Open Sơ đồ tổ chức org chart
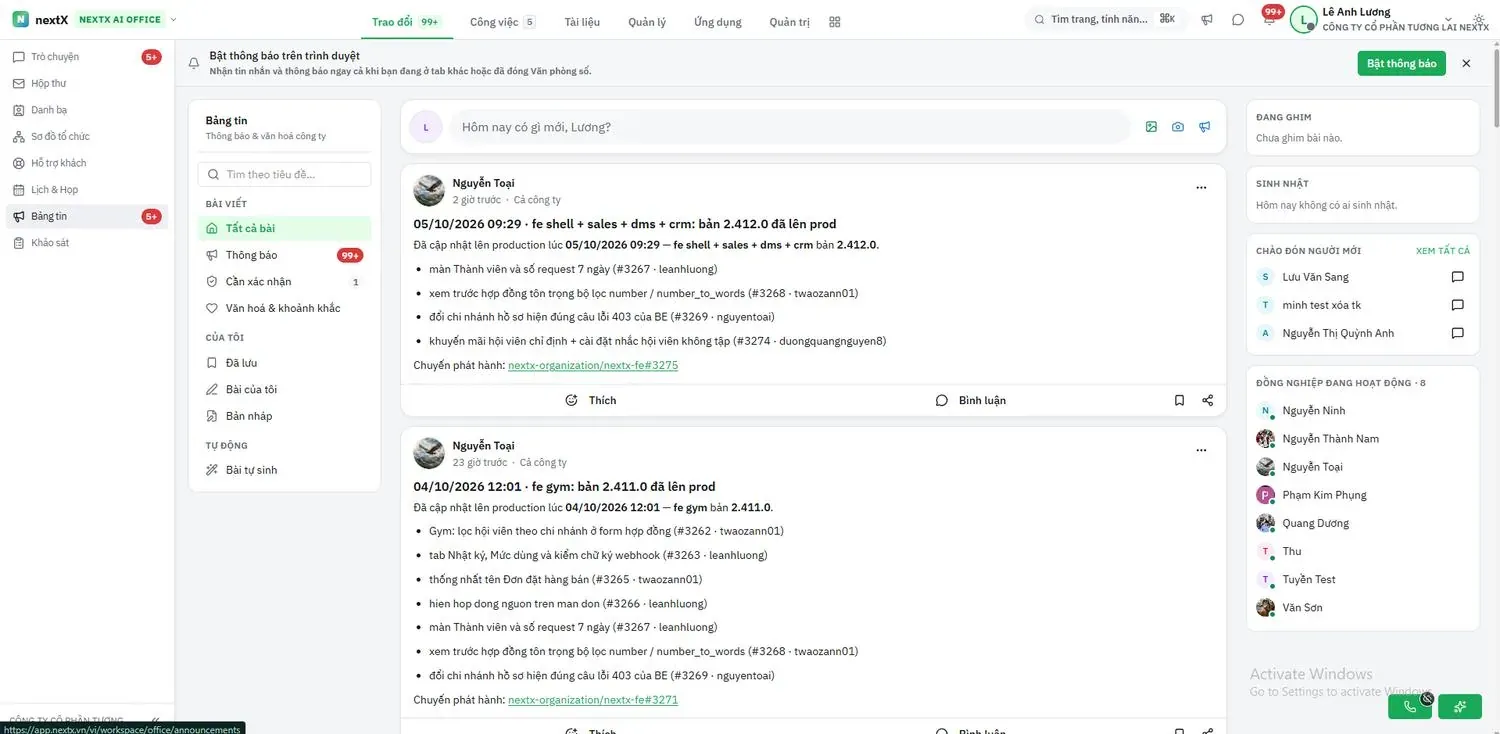This screenshot has width=1500, height=734. [x=86, y=137]
